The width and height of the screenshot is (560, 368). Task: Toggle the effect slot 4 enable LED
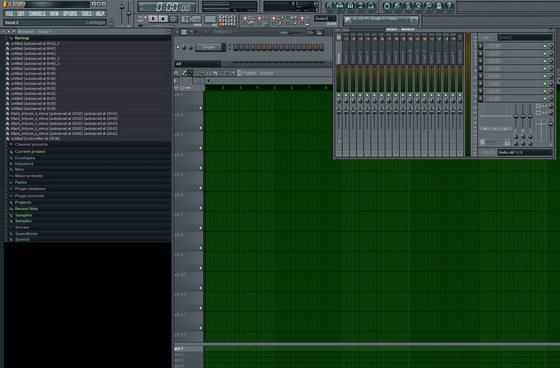(x=545, y=69)
